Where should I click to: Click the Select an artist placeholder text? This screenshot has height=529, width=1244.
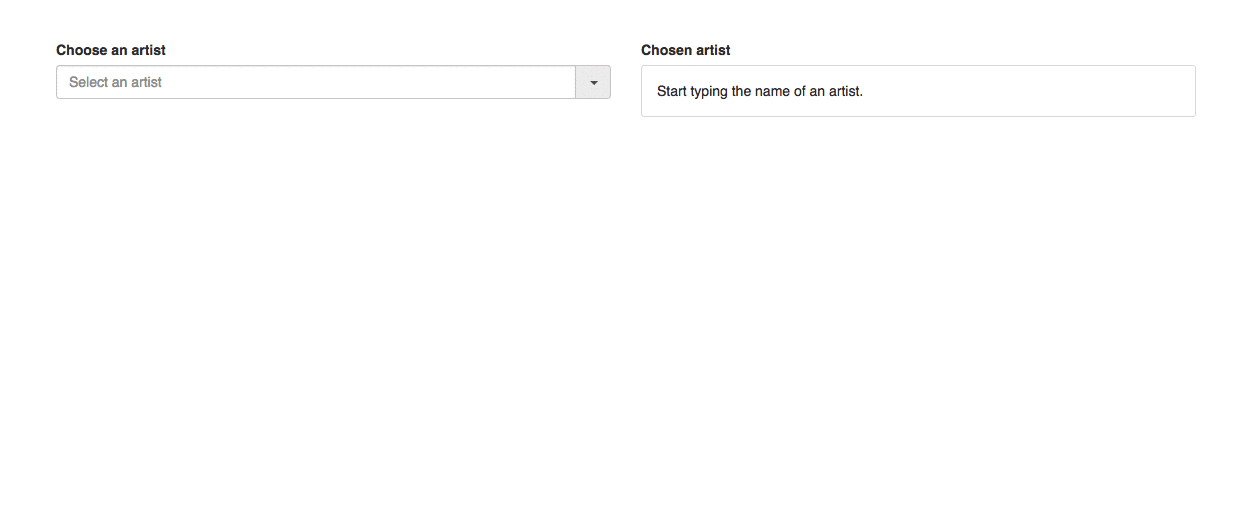(x=115, y=82)
